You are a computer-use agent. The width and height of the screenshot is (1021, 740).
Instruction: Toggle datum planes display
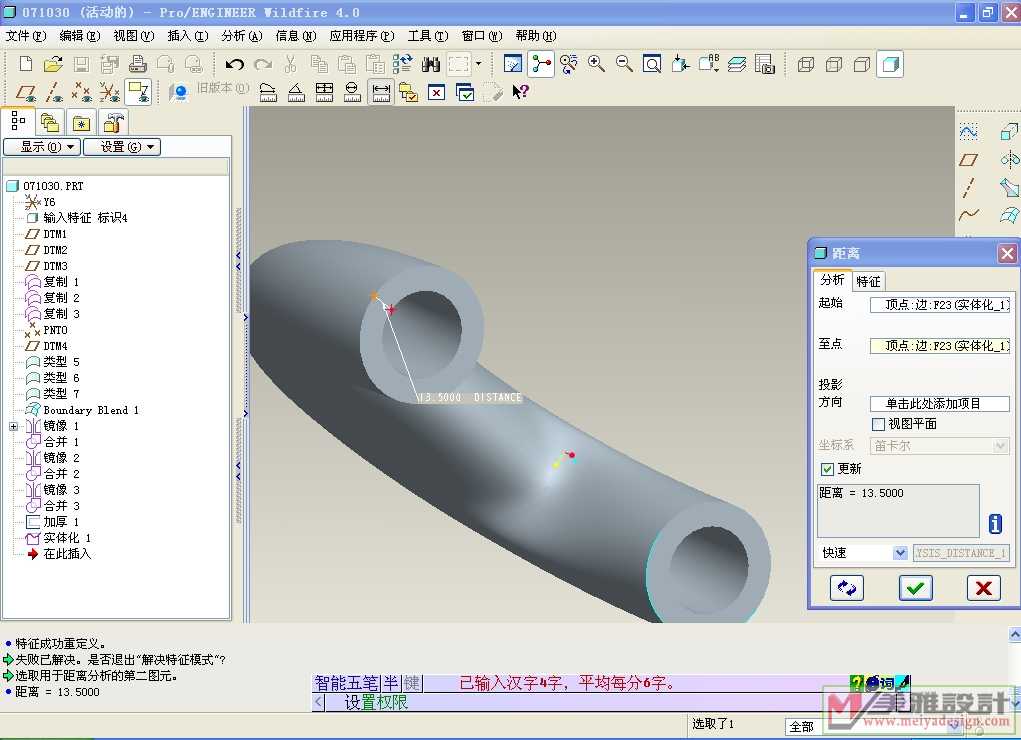coord(26,92)
